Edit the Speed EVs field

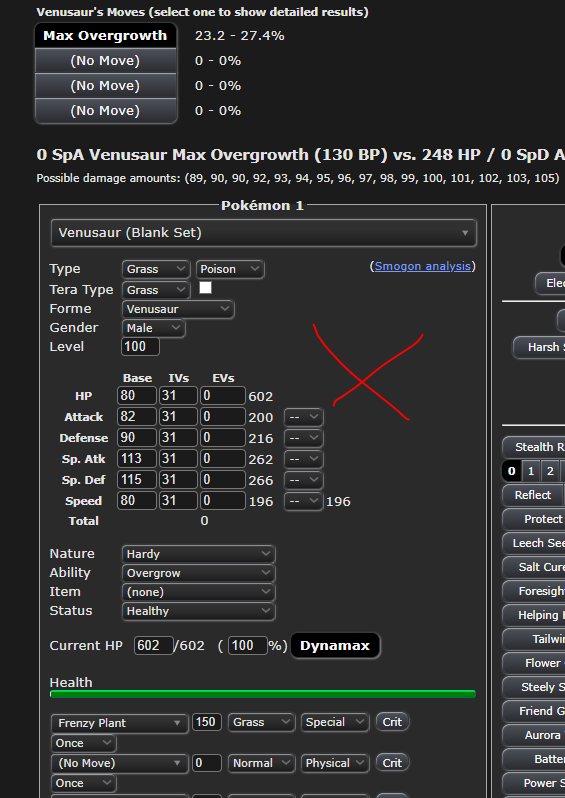tap(222, 500)
